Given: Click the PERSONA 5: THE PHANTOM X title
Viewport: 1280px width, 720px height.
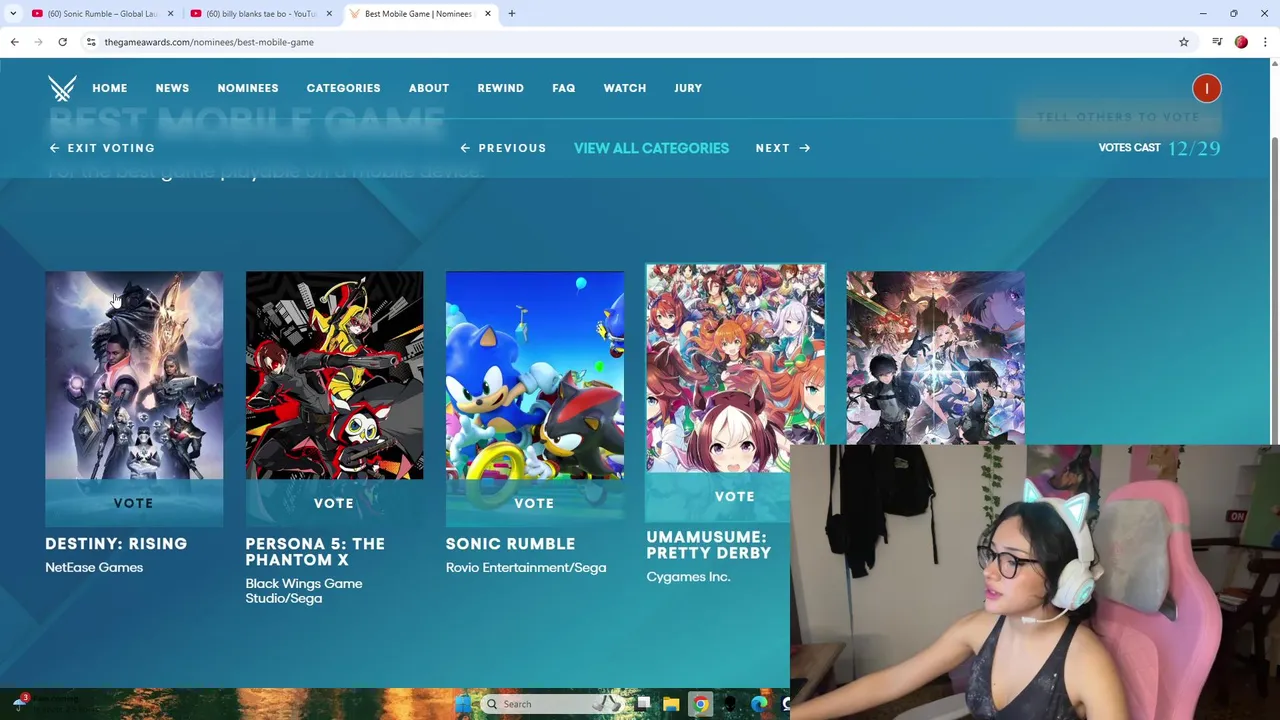Looking at the screenshot, I should click(315, 552).
